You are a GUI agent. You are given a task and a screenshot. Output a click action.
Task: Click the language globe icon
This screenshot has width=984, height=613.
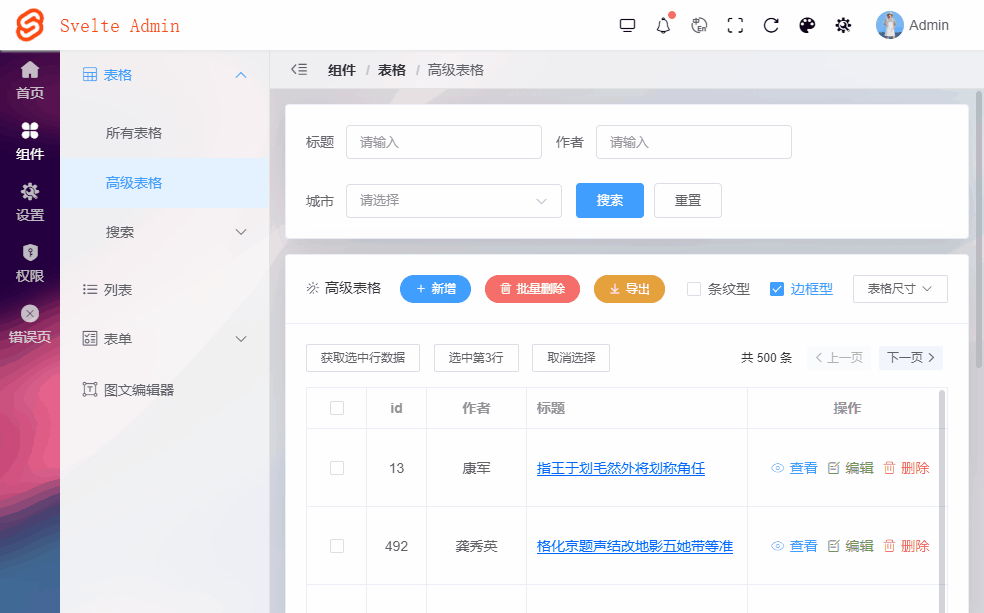(699, 25)
